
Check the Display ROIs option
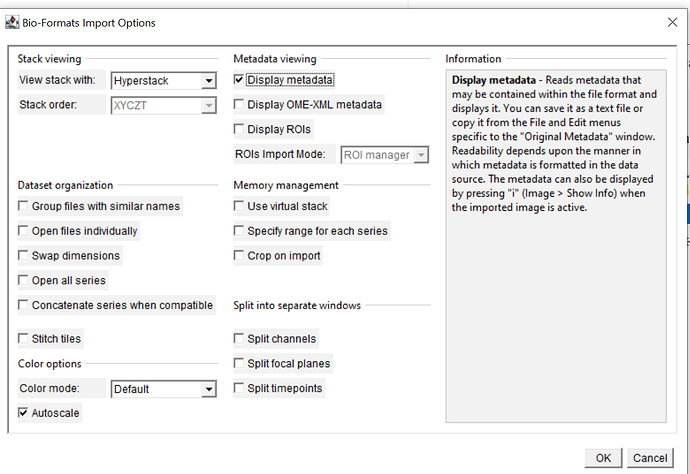(x=239, y=129)
